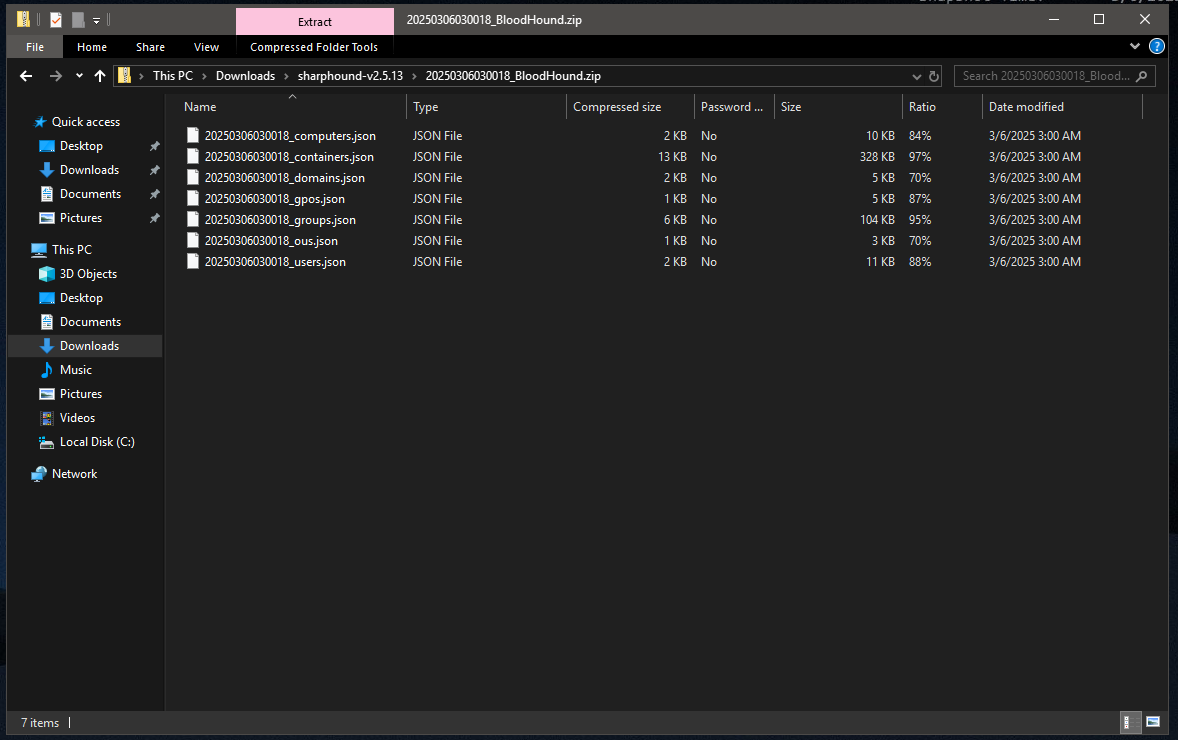Click sharphound-v2.5.13 in the breadcrumb

pos(350,76)
